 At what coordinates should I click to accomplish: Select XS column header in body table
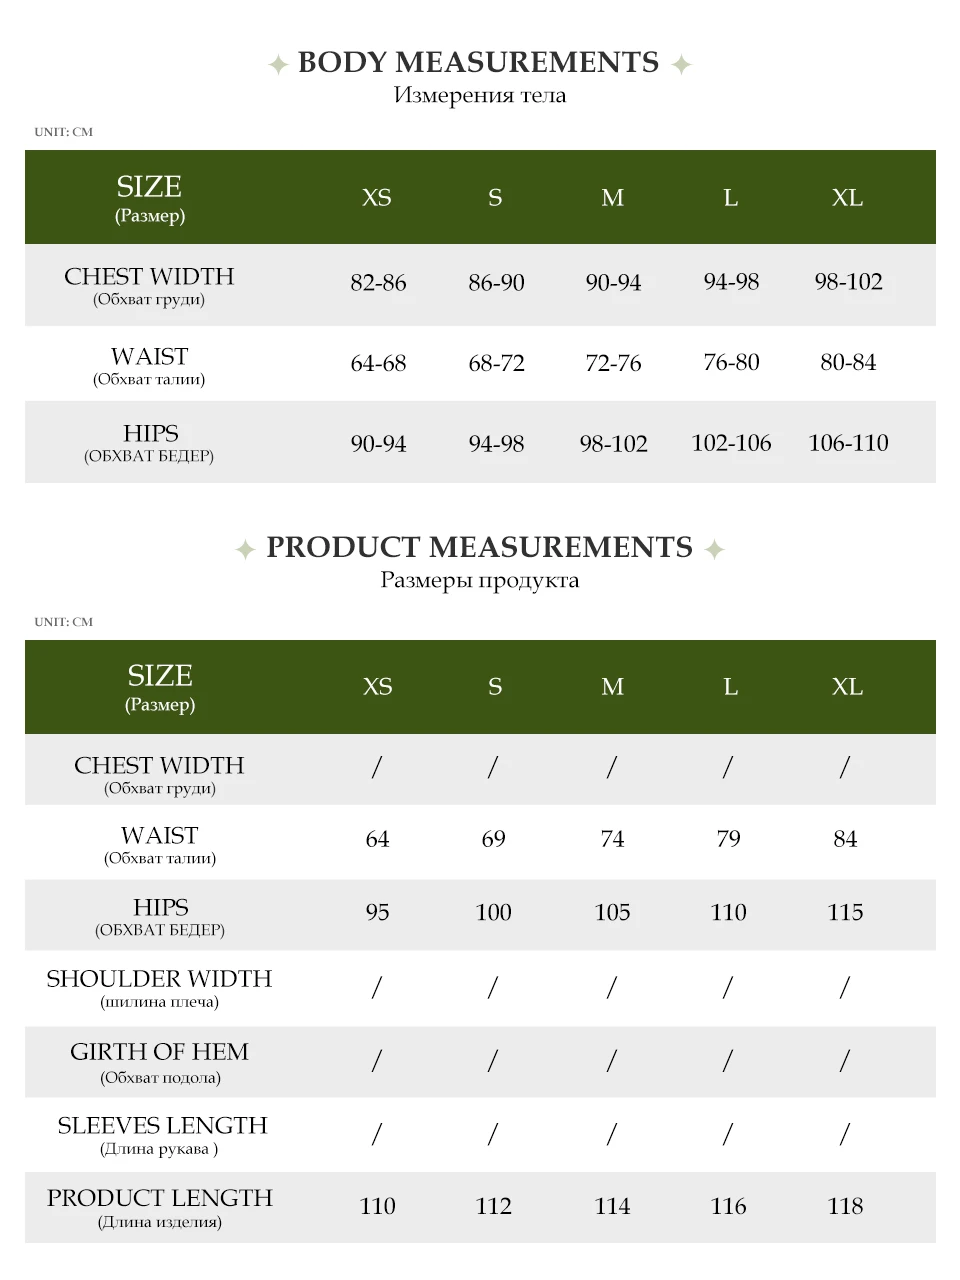[x=377, y=198]
